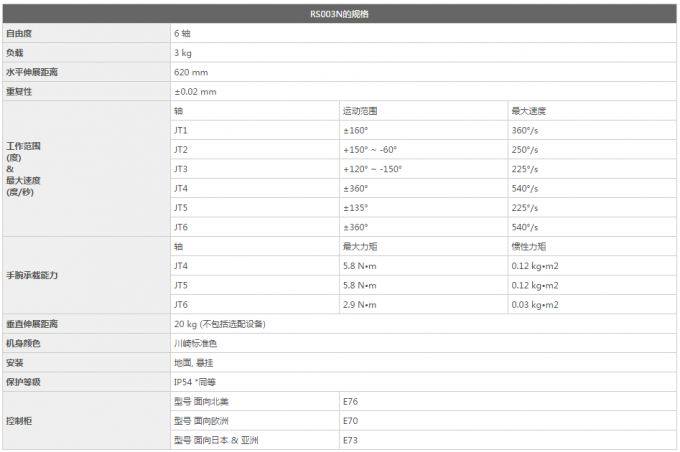Click the "20 kg (不包括选配设备)" value
The width and height of the screenshot is (680, 452).
pos(220,324)
